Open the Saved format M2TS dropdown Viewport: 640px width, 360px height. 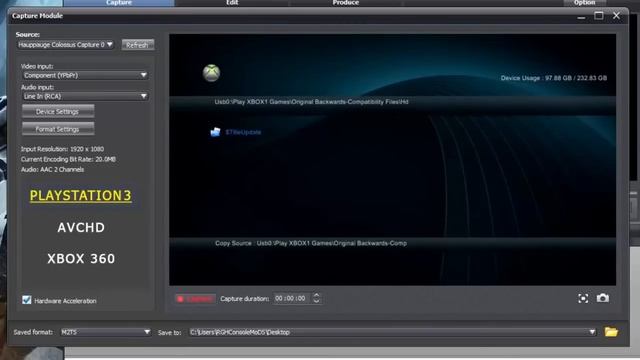click(x=105, y=332)
